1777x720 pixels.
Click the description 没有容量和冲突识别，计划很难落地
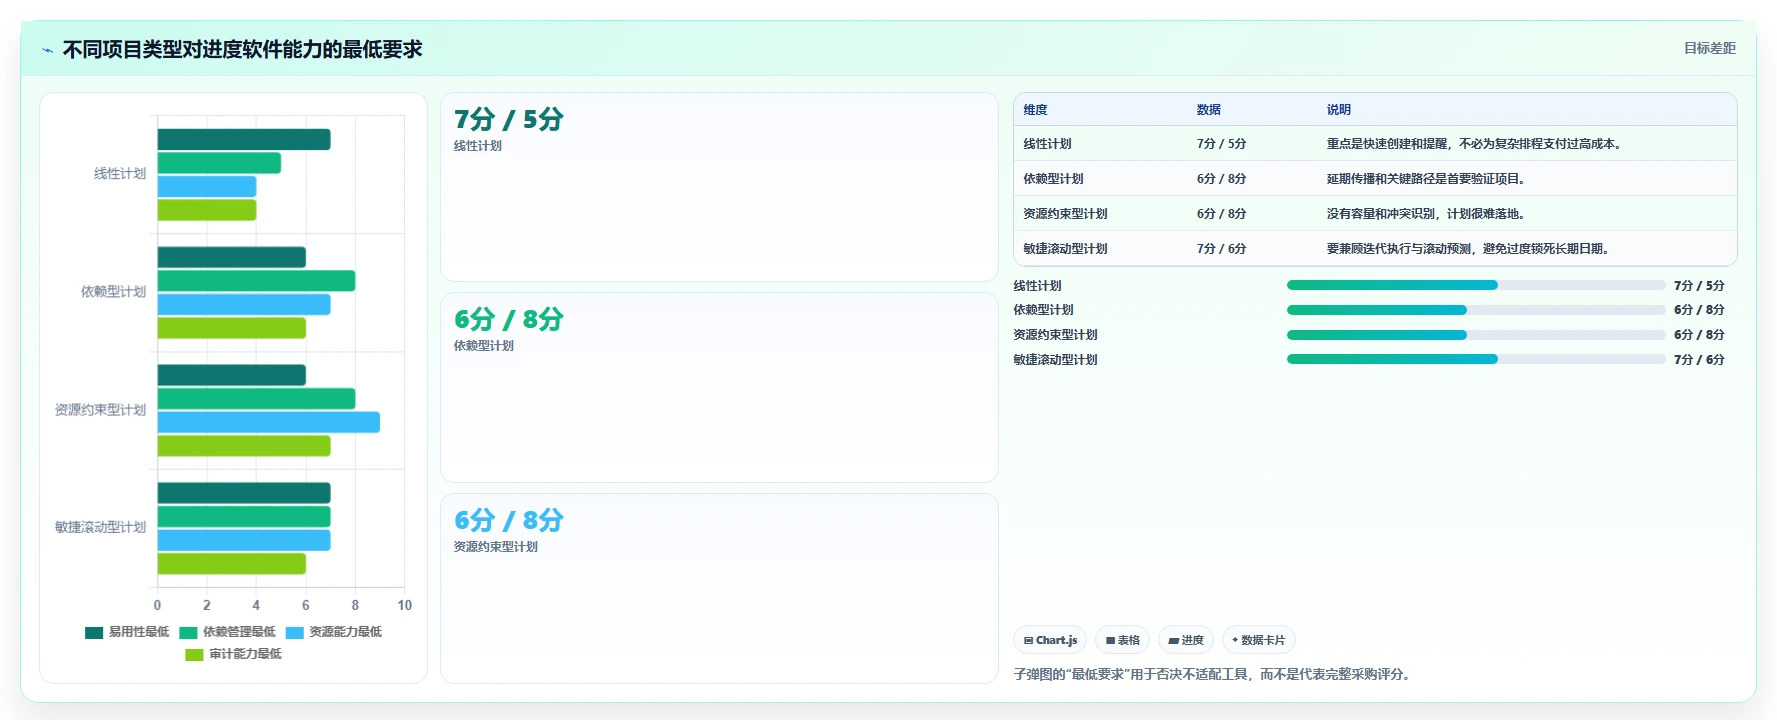pyautogui.click(x=1426, y=214)
